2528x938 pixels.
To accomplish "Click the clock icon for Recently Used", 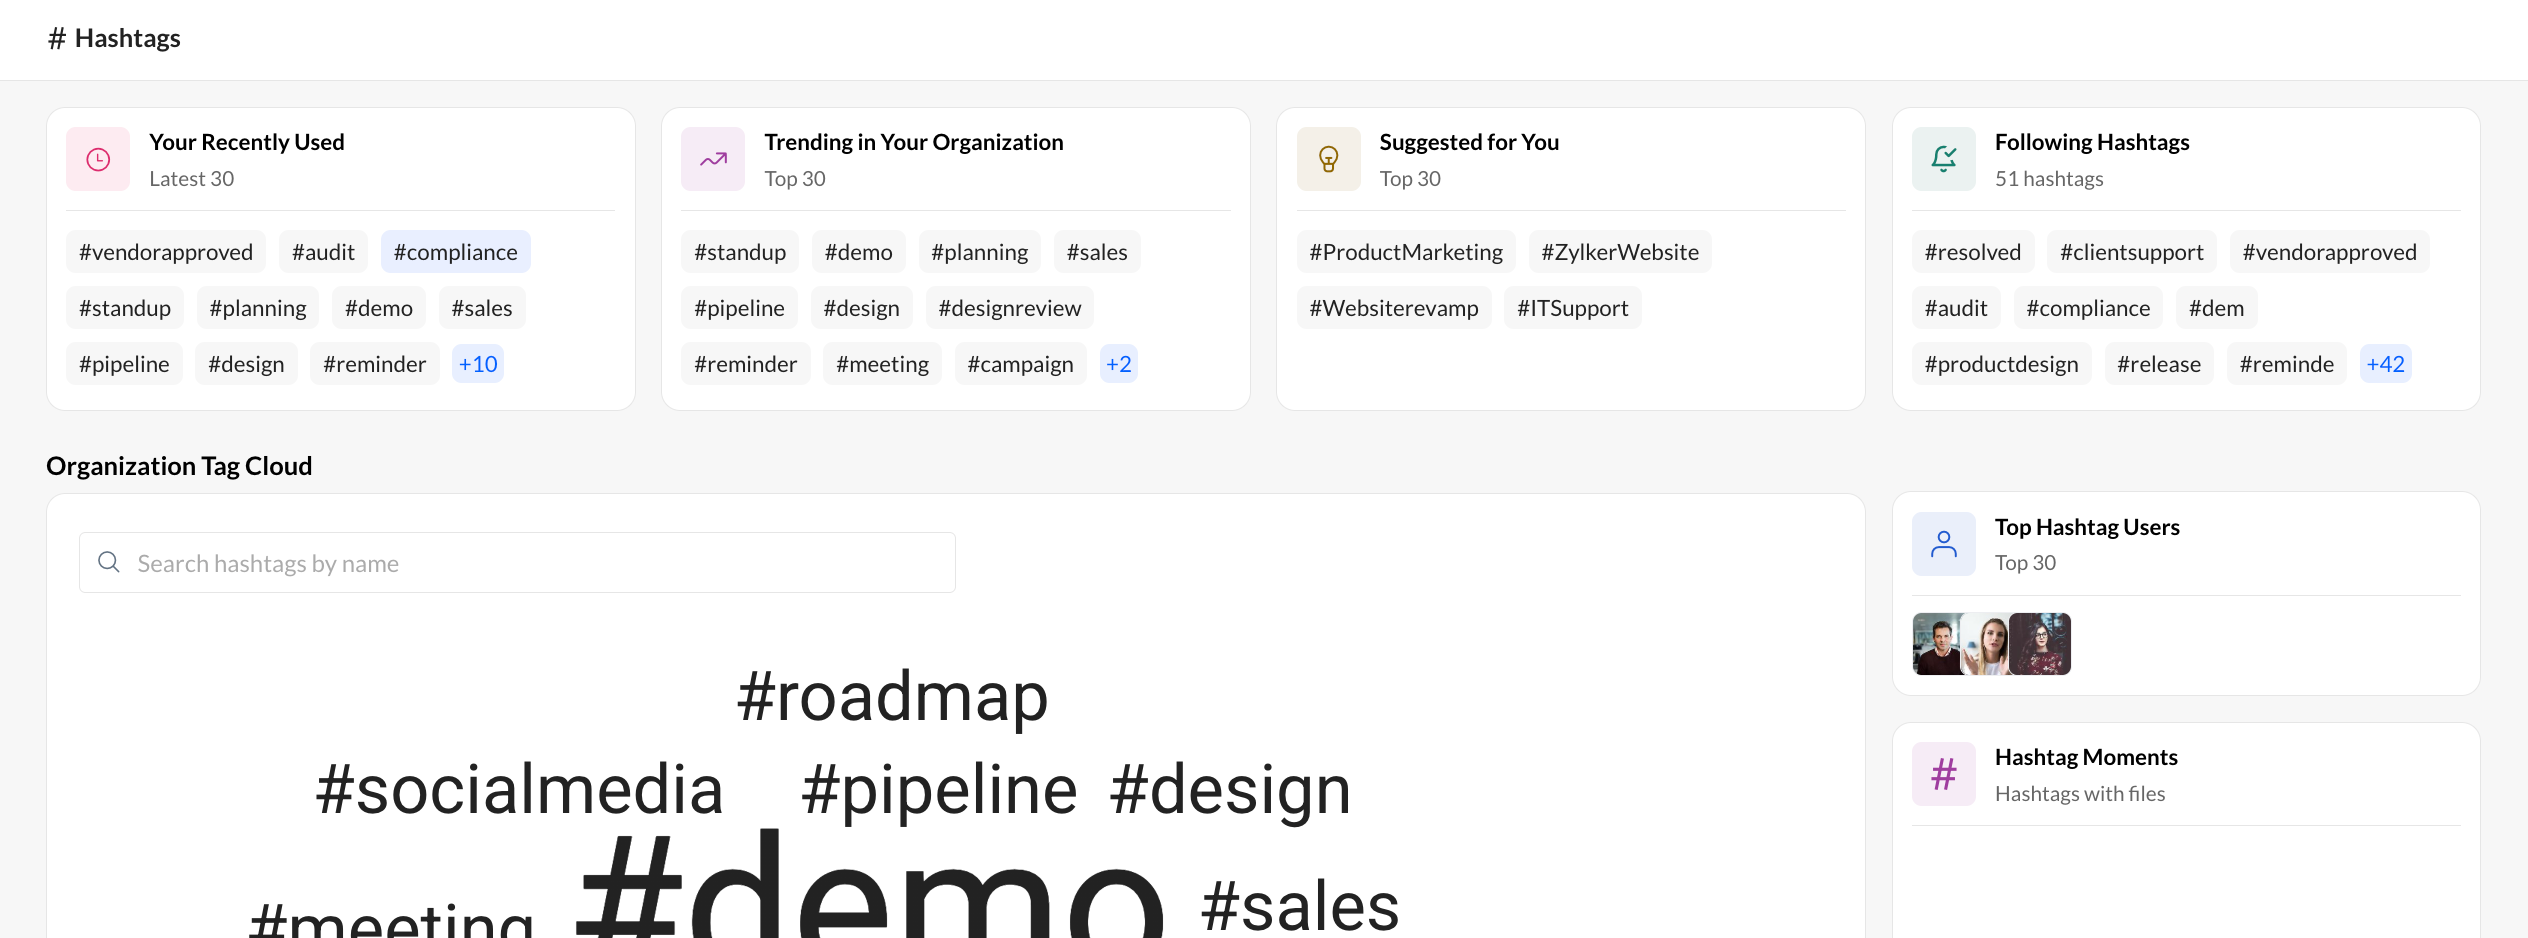I will (98, 159).
